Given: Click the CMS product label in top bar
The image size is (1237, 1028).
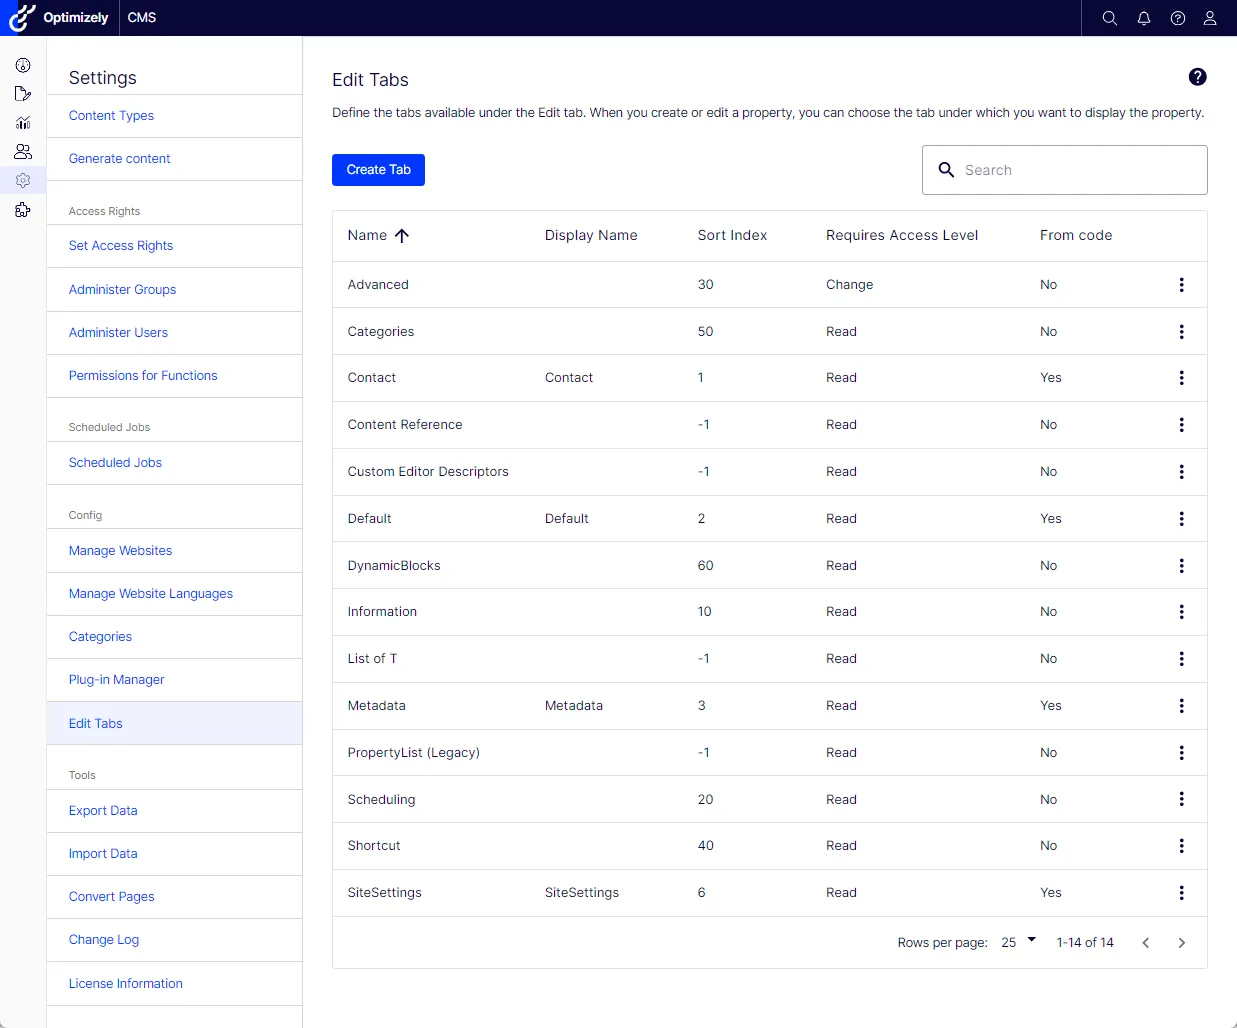Looking at the screenshot, I should [x=142, y=18].
